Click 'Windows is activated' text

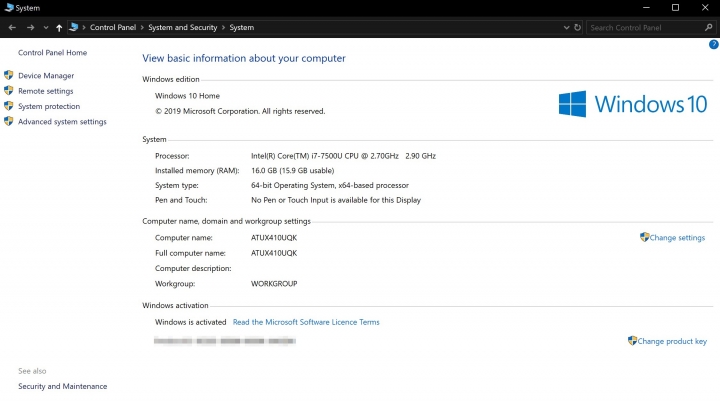tap(191, 322)
